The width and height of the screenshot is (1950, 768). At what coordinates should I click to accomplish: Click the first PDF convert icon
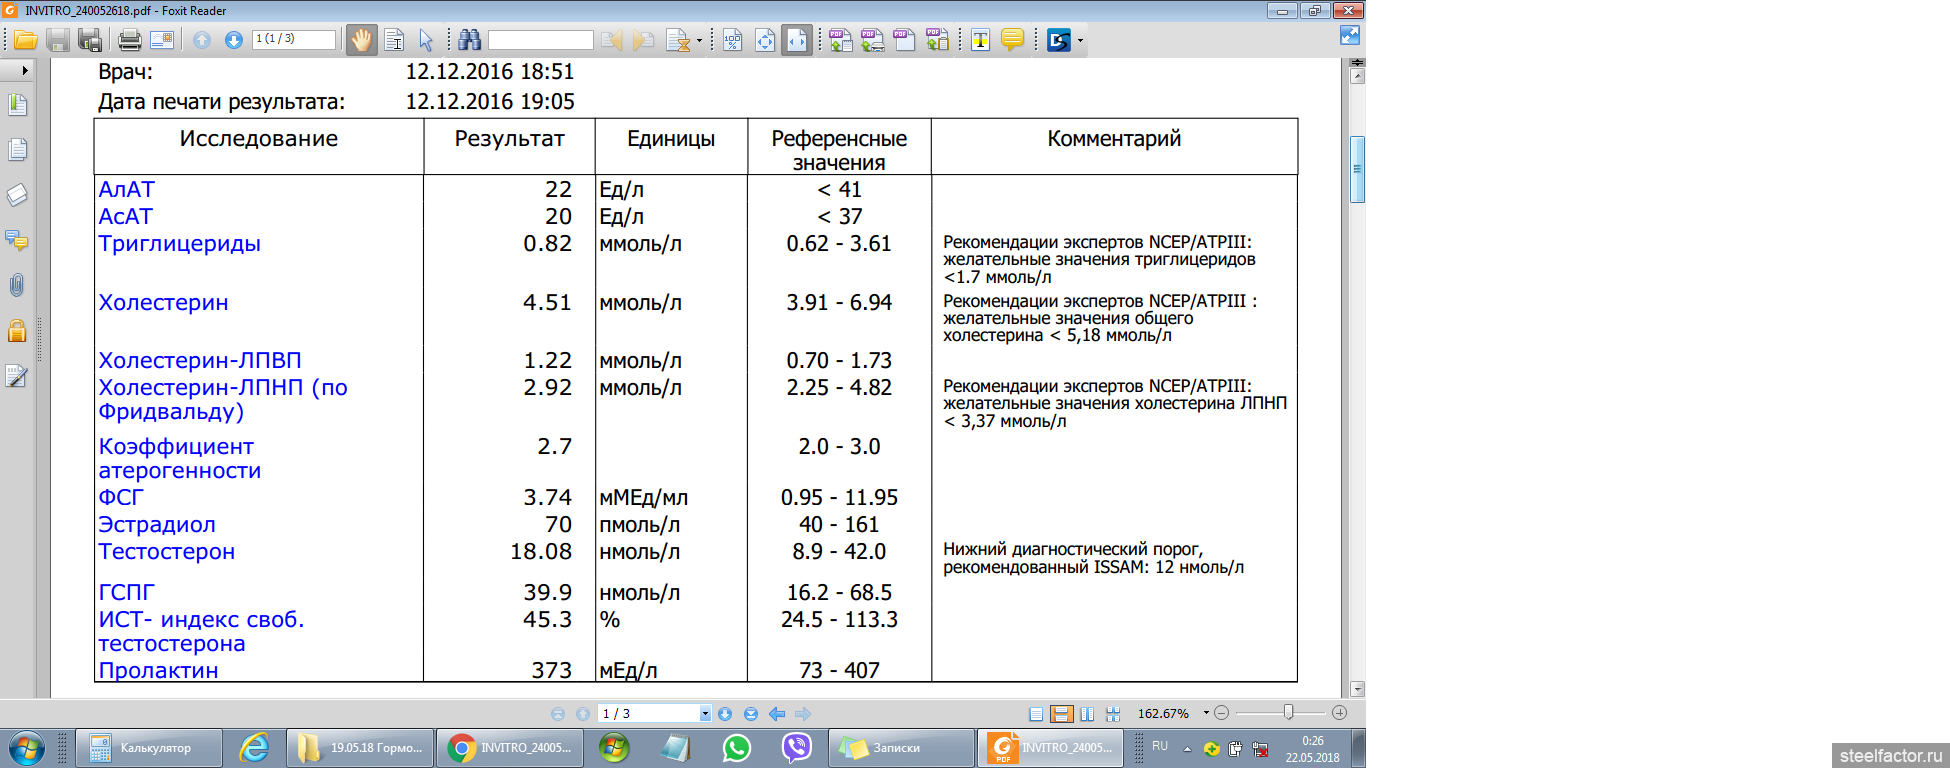coord(841,40)
